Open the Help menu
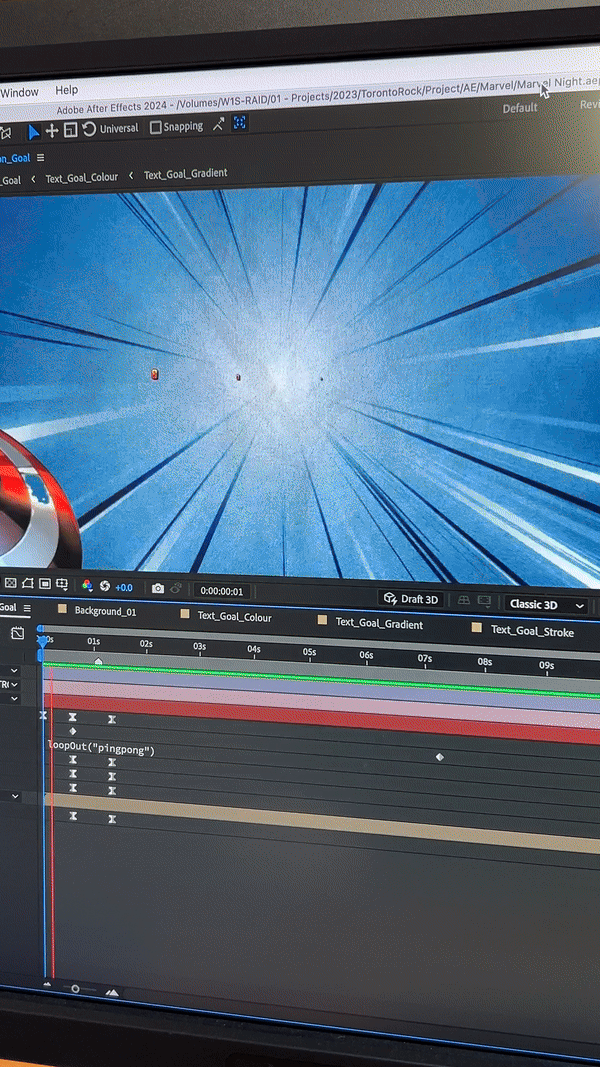The width and height of the screenshot is (600, 1067). (67, 90)
